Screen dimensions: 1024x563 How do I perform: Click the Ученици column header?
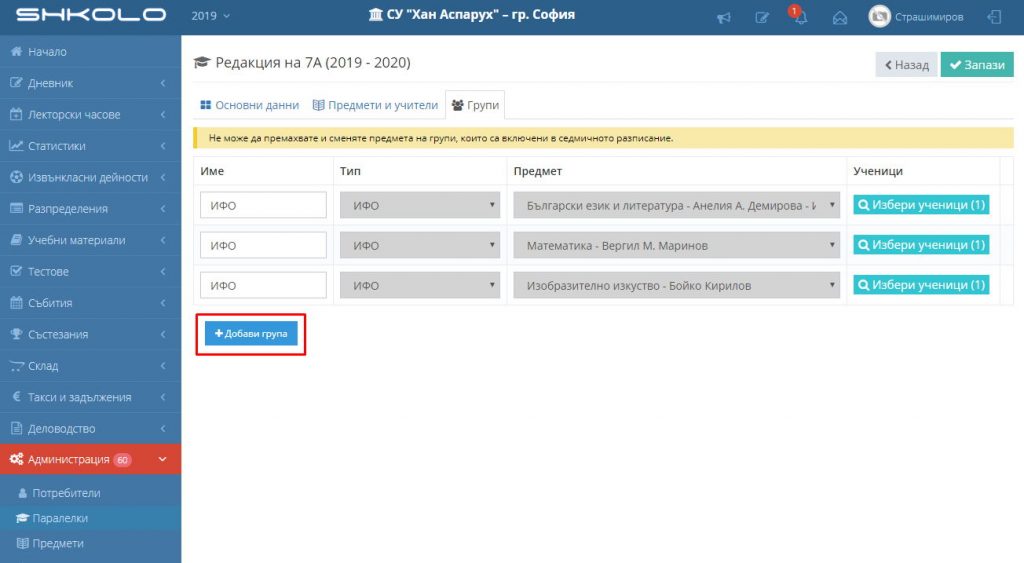pyautogui.click(x=878, y=171)
